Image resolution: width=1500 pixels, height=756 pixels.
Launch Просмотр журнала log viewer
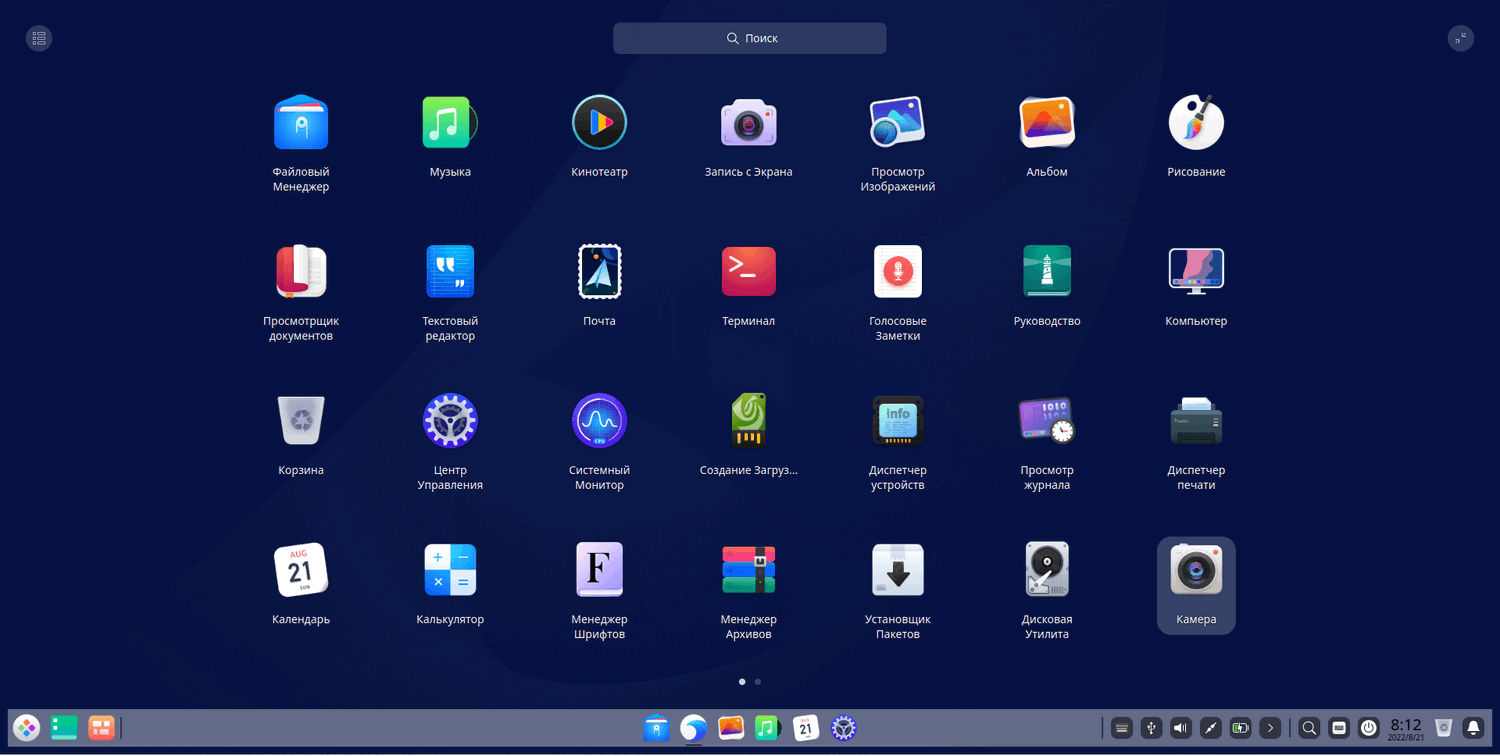click(1047, 421)
